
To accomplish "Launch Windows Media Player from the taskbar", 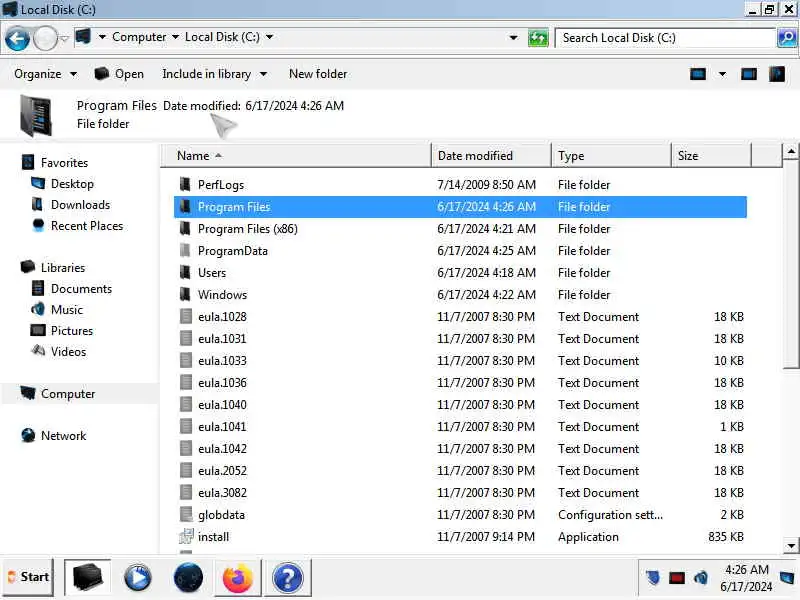I will [137, 578].
